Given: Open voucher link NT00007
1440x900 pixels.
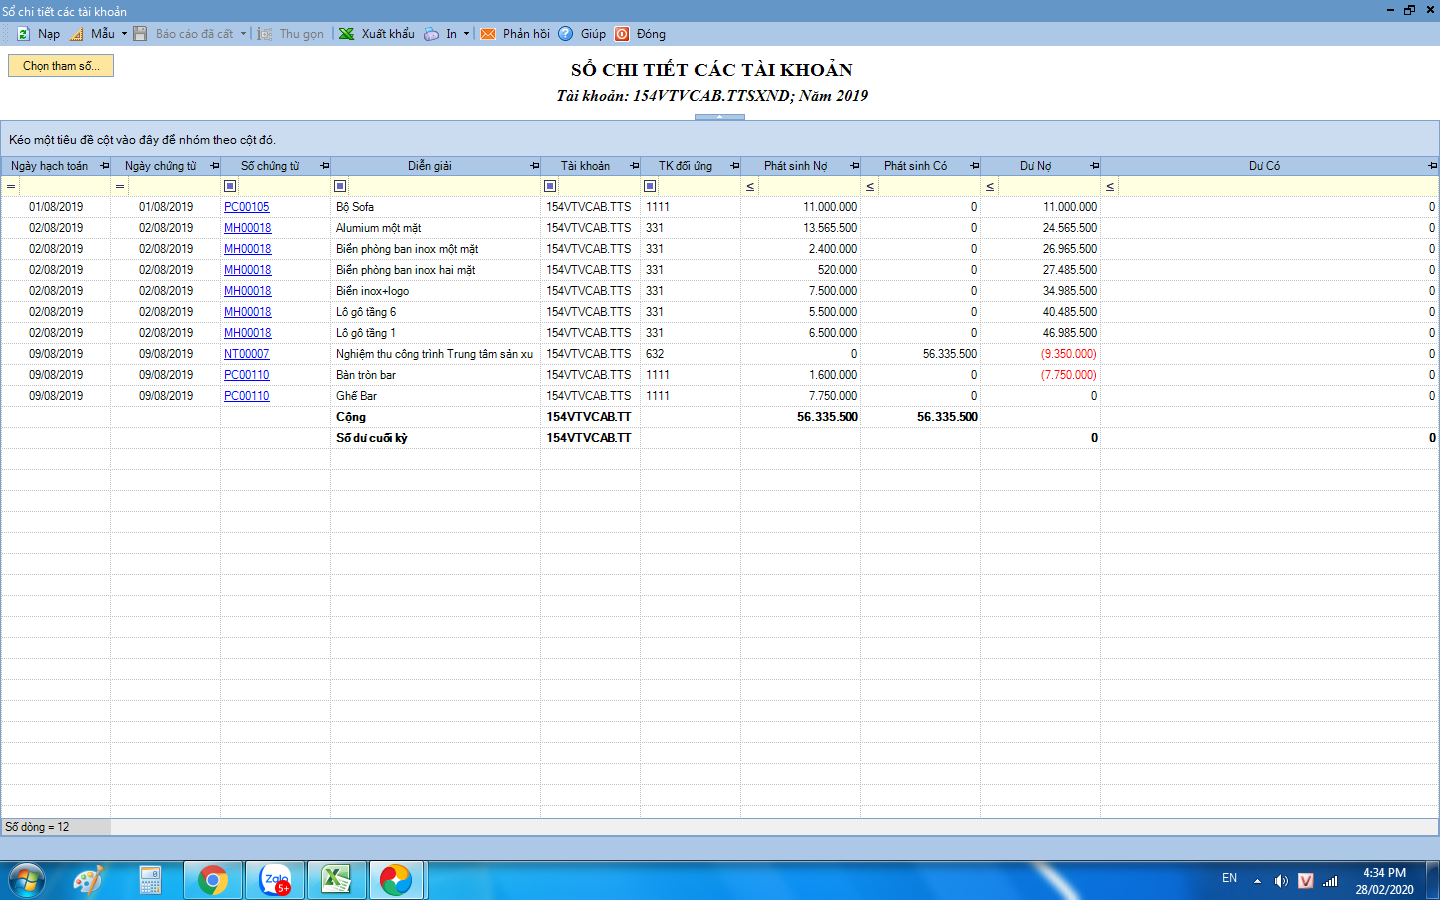Looking at the screenshot, I should pos(246,354).
